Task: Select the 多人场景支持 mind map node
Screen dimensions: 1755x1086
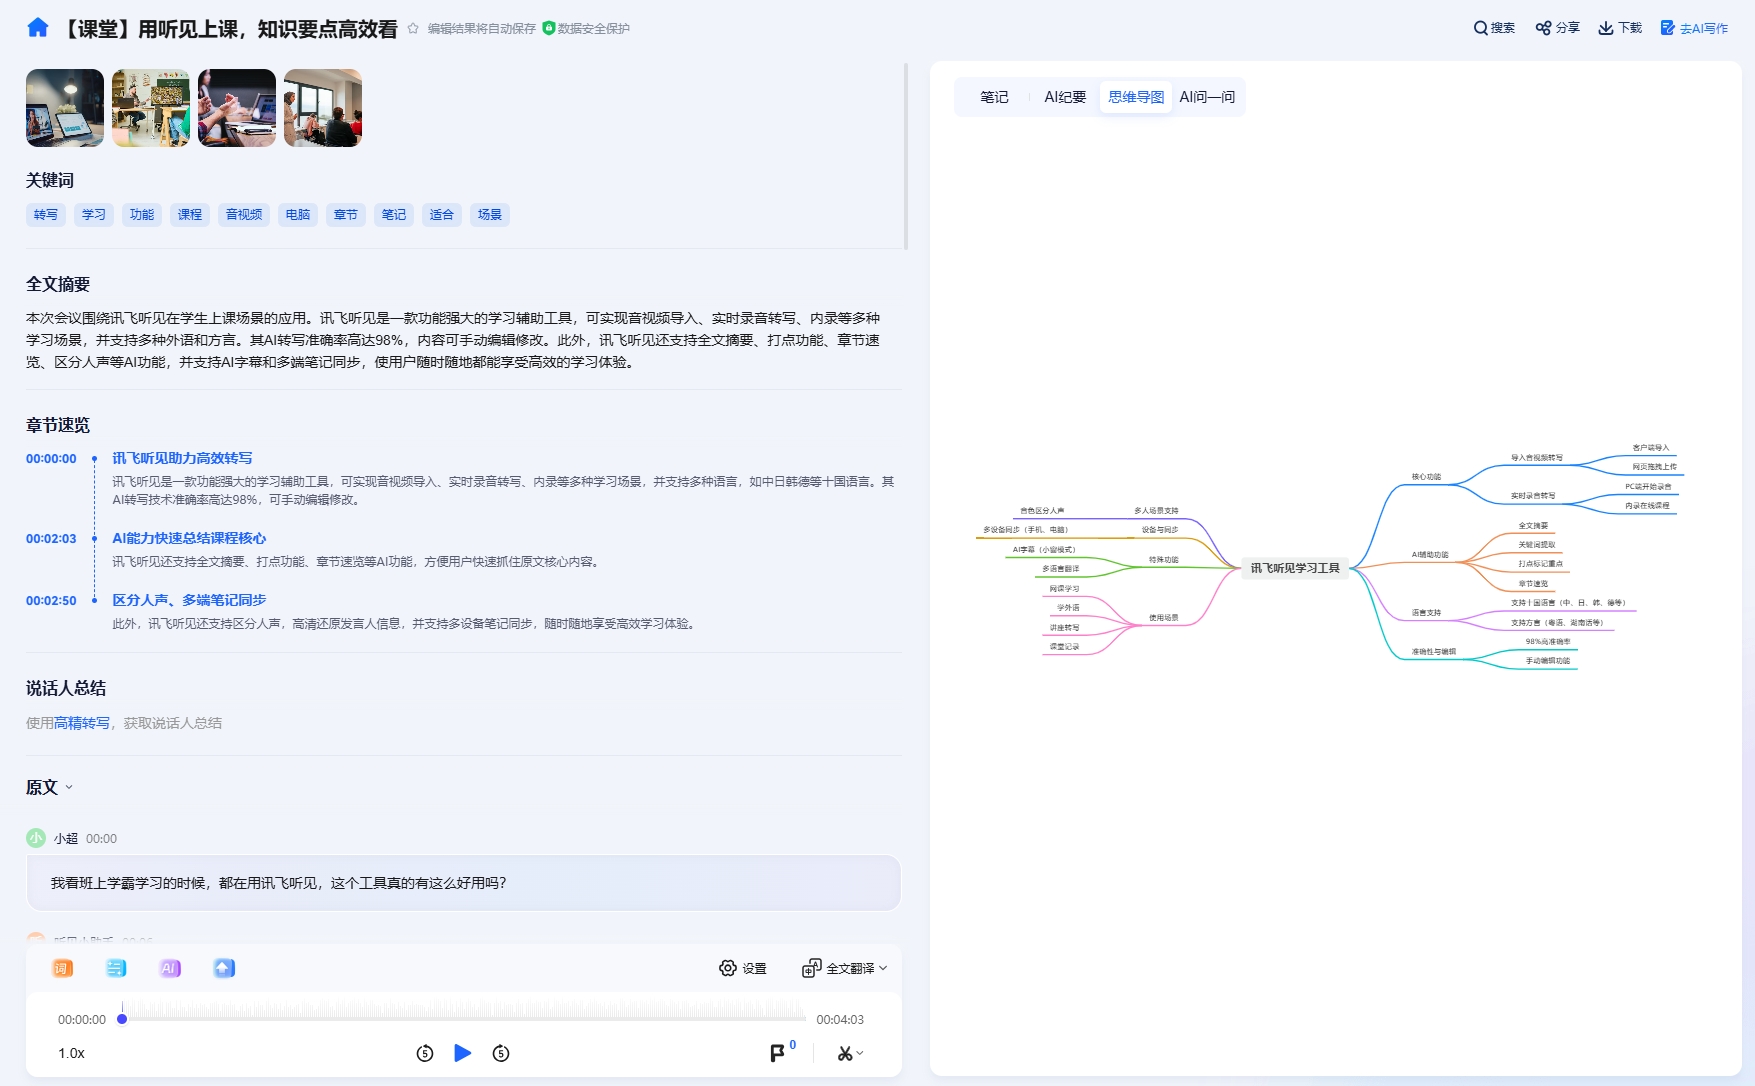Action: [x=1156, y=511]
